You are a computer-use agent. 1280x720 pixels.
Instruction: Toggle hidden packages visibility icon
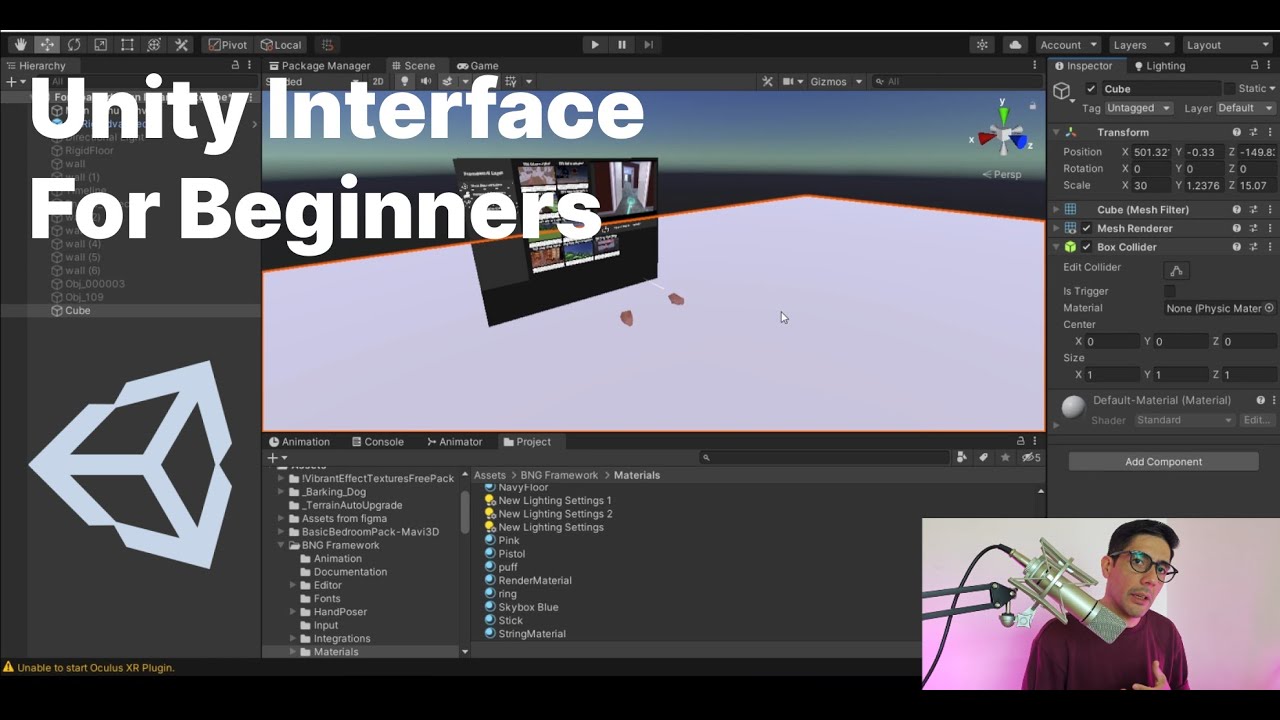pyautogui.click(x=1031, y=457)
